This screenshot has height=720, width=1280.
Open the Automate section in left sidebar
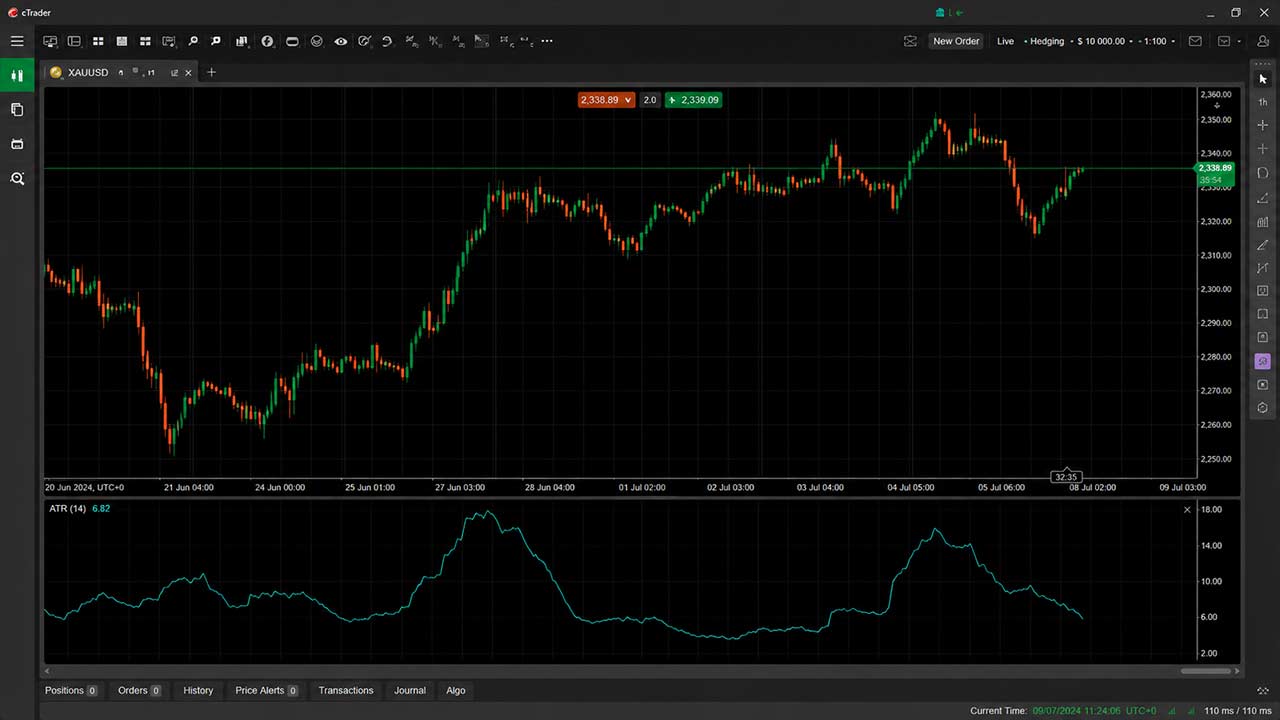tap(17, 144)
